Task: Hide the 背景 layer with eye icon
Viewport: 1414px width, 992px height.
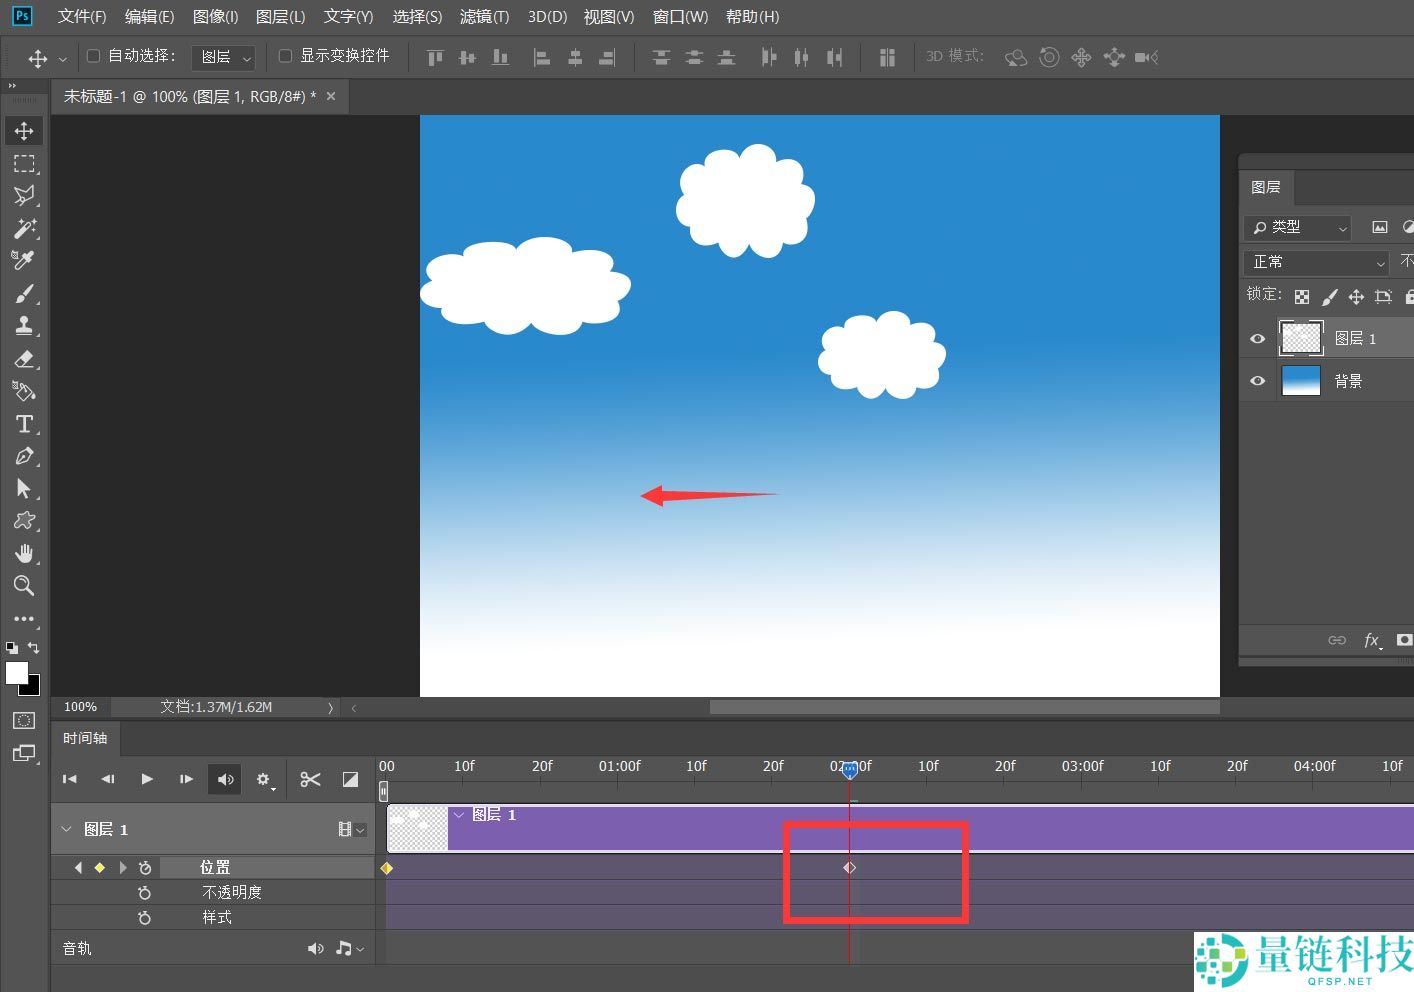Action: 1258,381
